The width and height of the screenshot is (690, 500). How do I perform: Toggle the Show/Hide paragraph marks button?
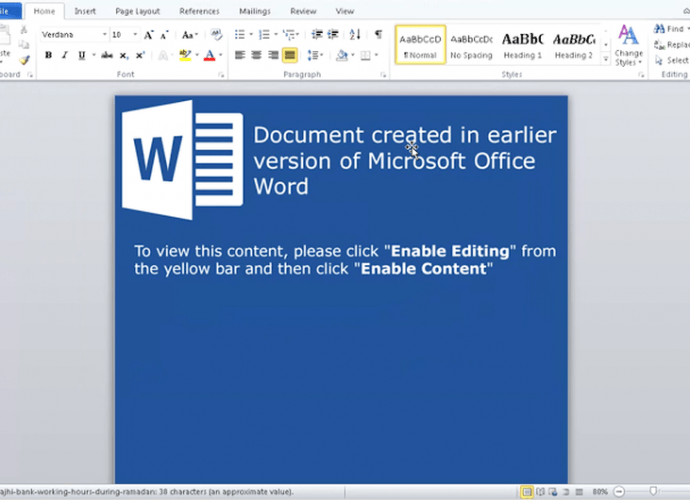coord(378,34)
